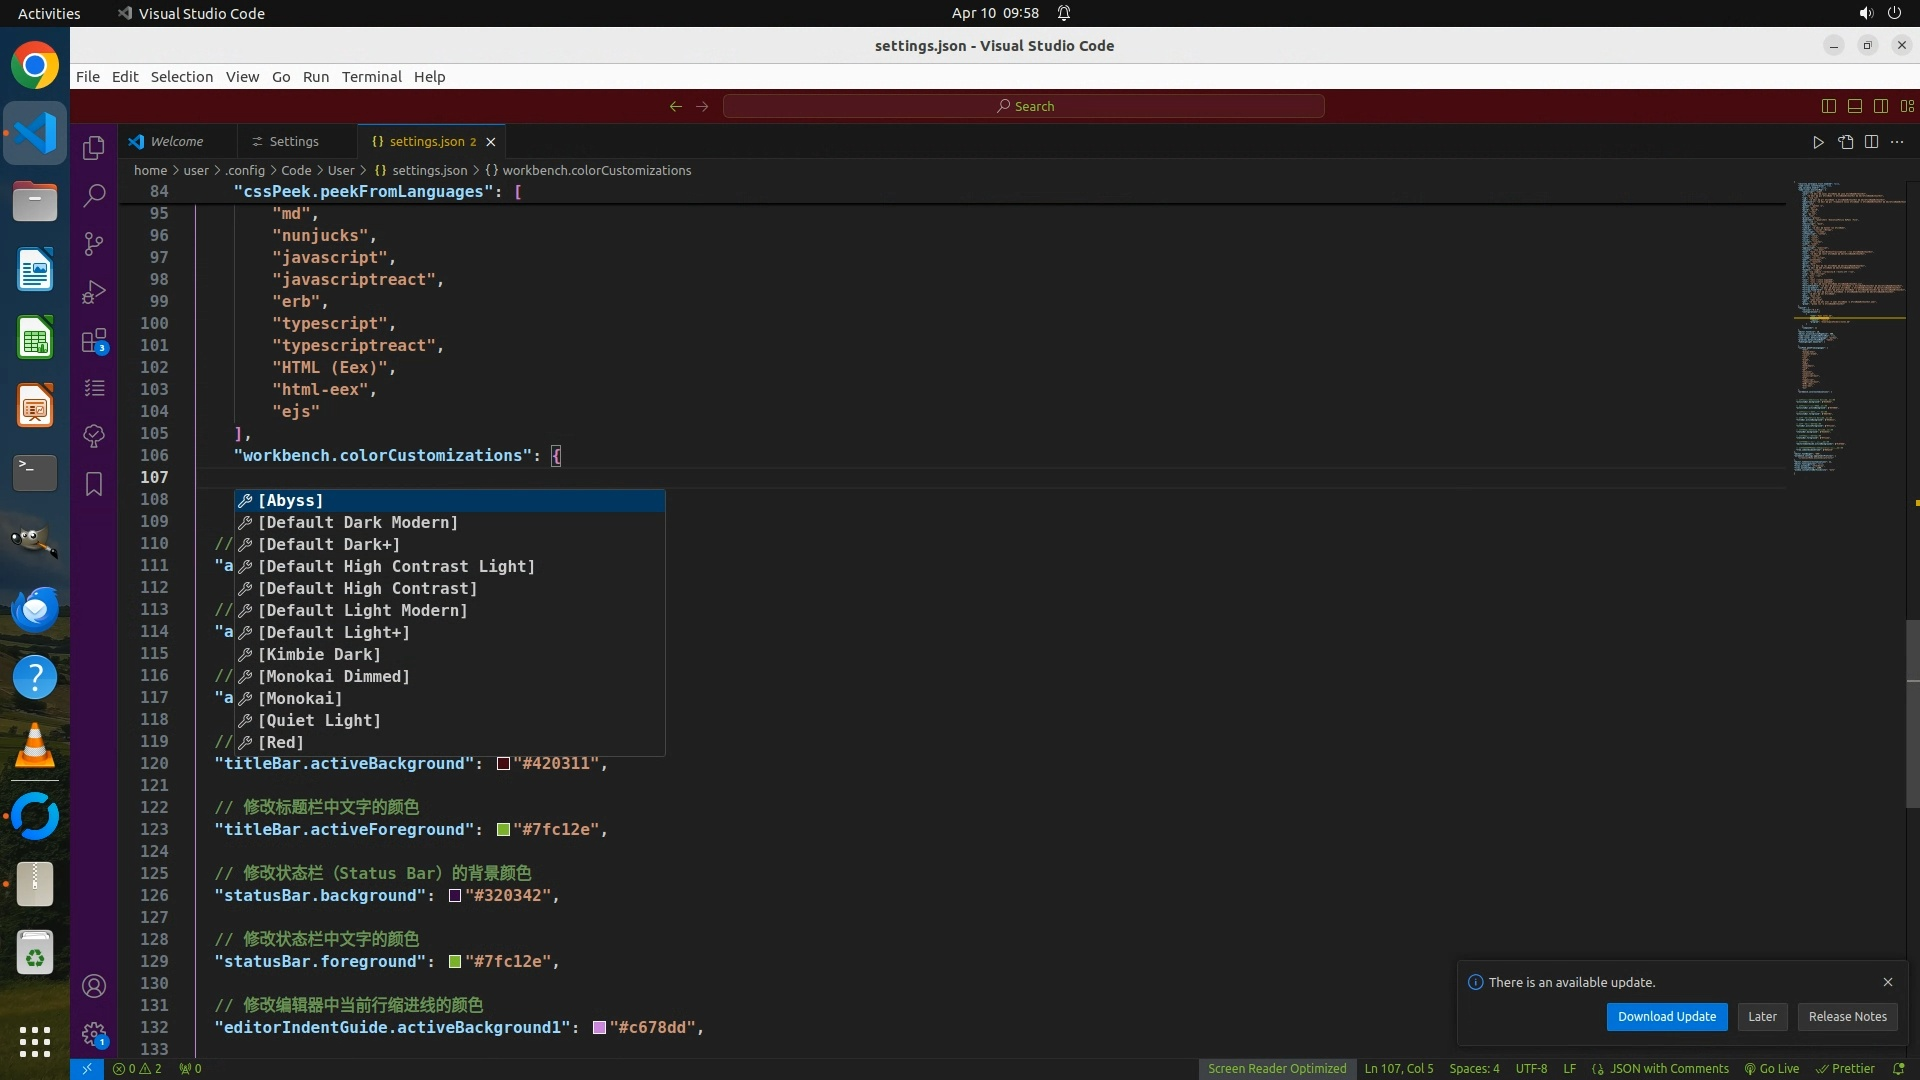Click the #420311 color swatch on titleBar.activeBackground

[x=503, y=764]
